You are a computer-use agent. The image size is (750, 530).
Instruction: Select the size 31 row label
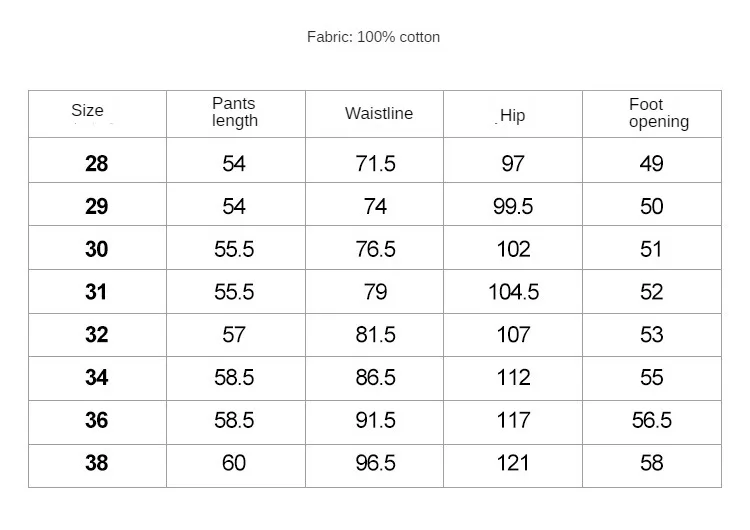pyautogui.click(x=96, y=292)
